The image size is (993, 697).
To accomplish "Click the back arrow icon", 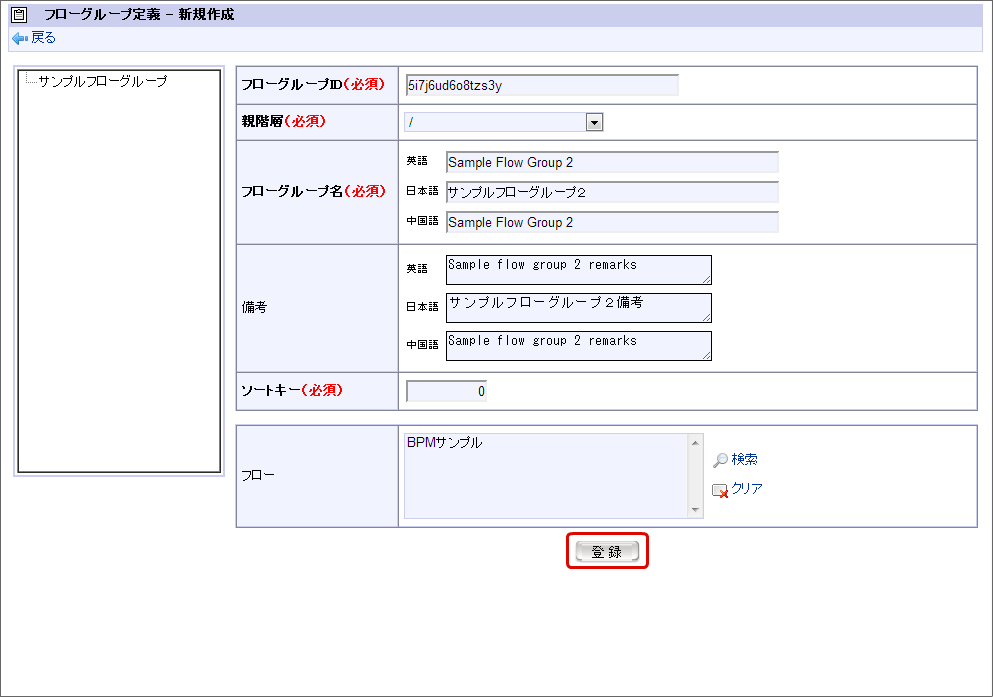I will coord(20,38).
